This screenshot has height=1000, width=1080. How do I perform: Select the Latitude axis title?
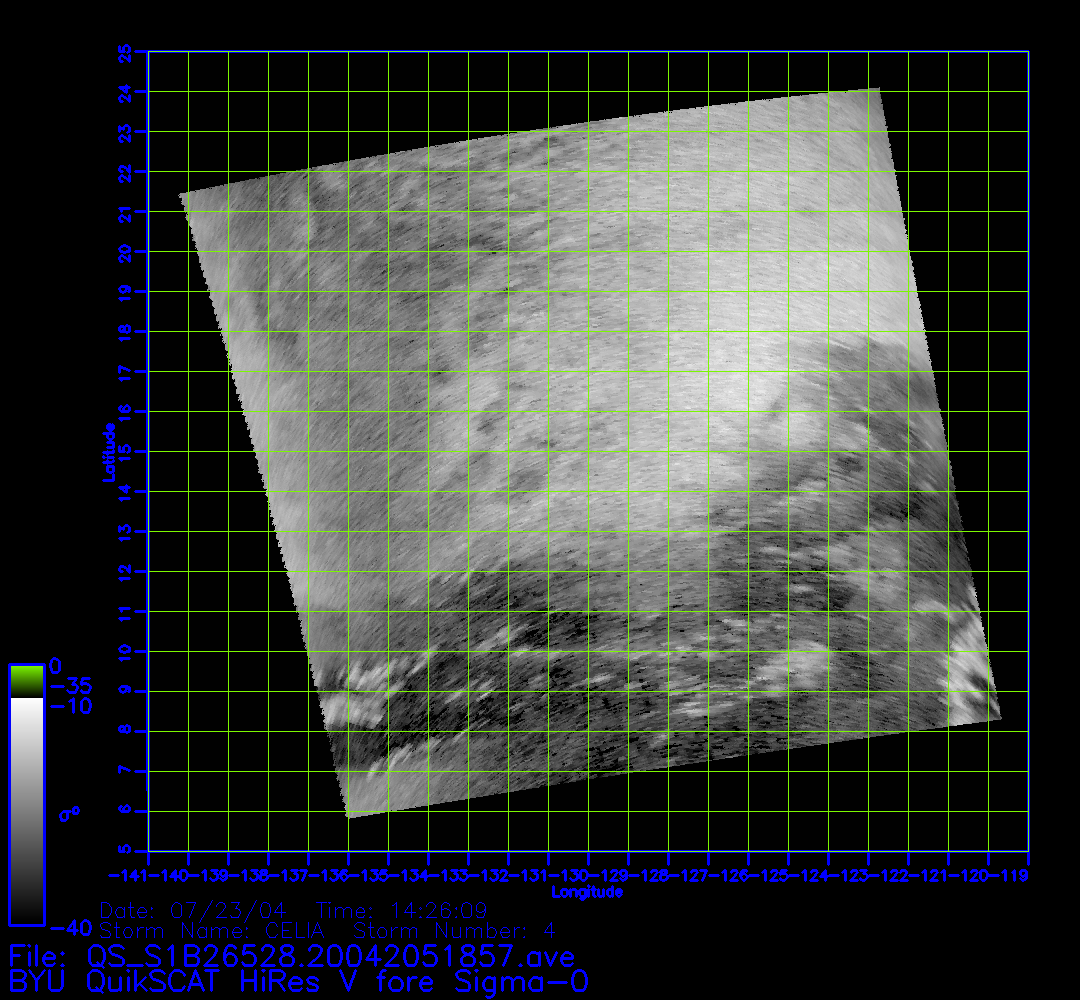point(107,452)
